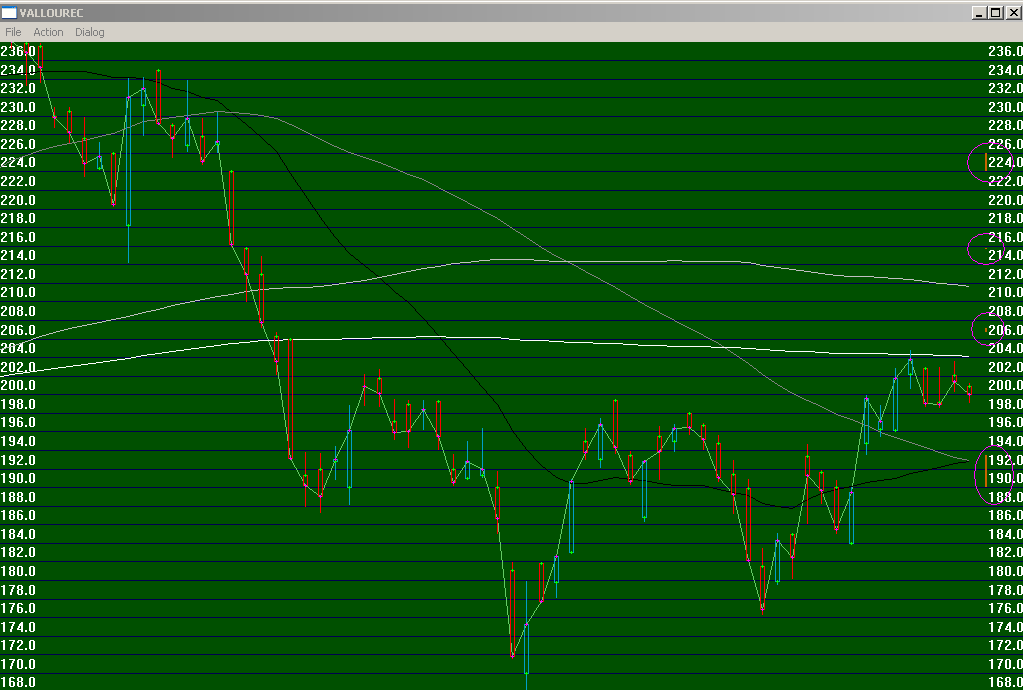This screenshot has width=1023, height=690.
Task: Click the 208.0 label on the right axis
Action: (x=1005, y=311)
